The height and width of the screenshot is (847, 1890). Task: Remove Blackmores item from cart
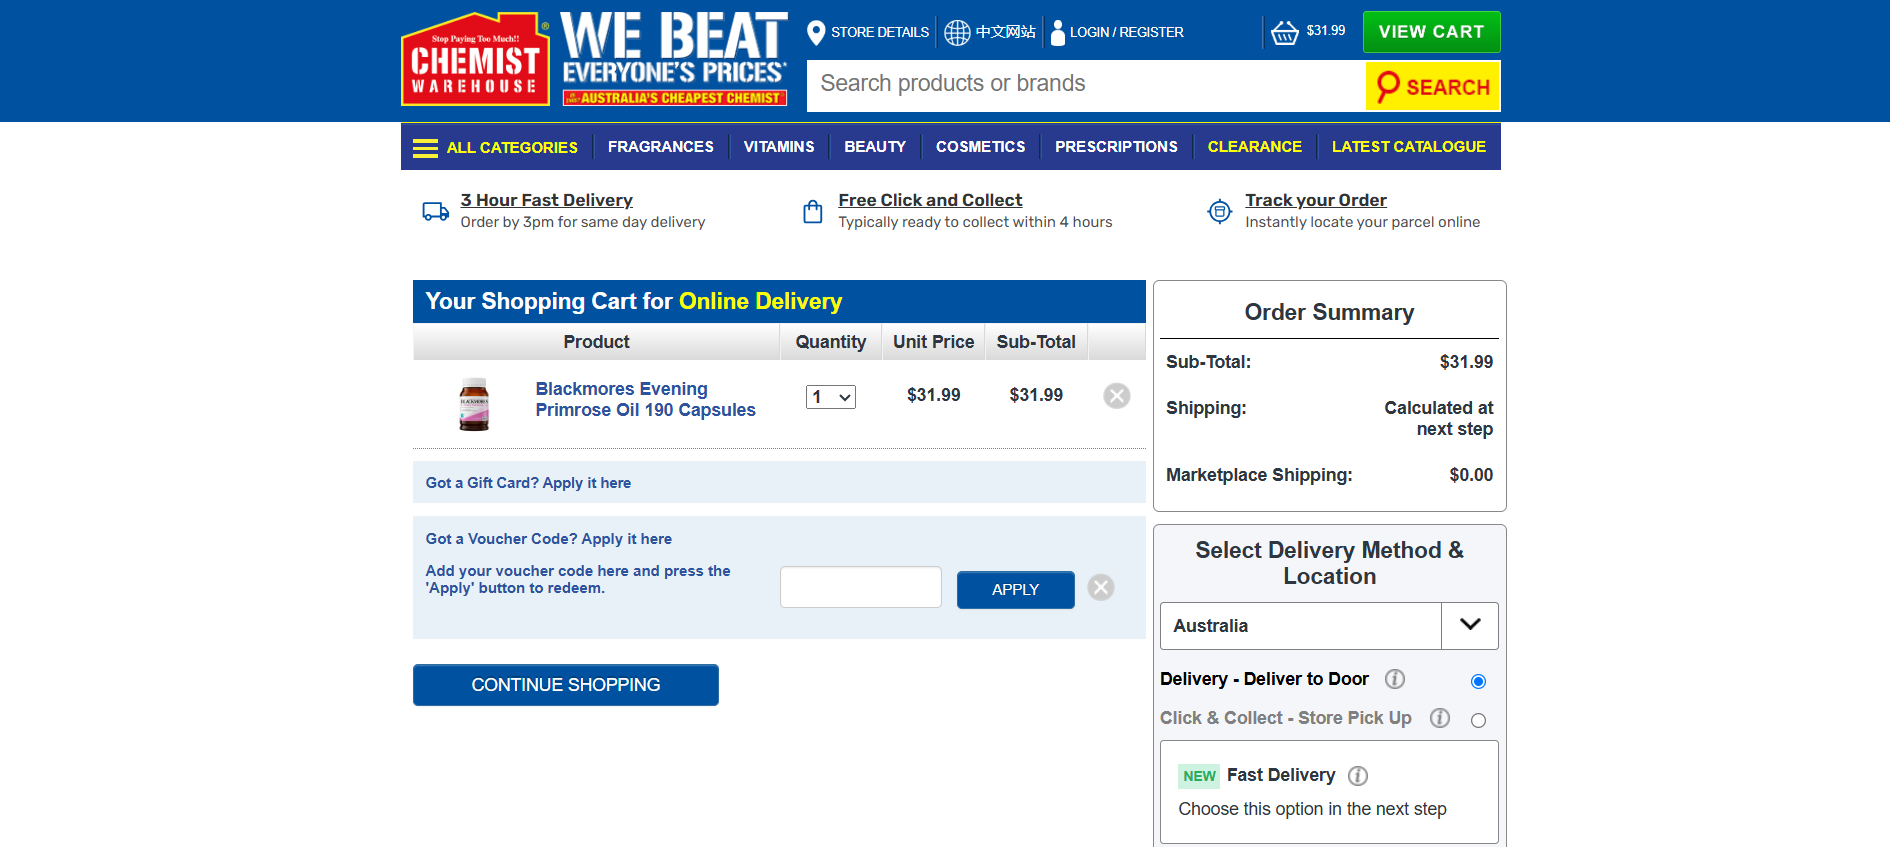(x=1116, y=396)
